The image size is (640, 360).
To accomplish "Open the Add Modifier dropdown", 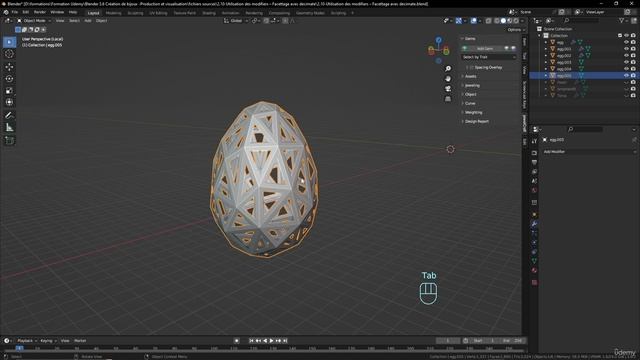I will (589, 151).
